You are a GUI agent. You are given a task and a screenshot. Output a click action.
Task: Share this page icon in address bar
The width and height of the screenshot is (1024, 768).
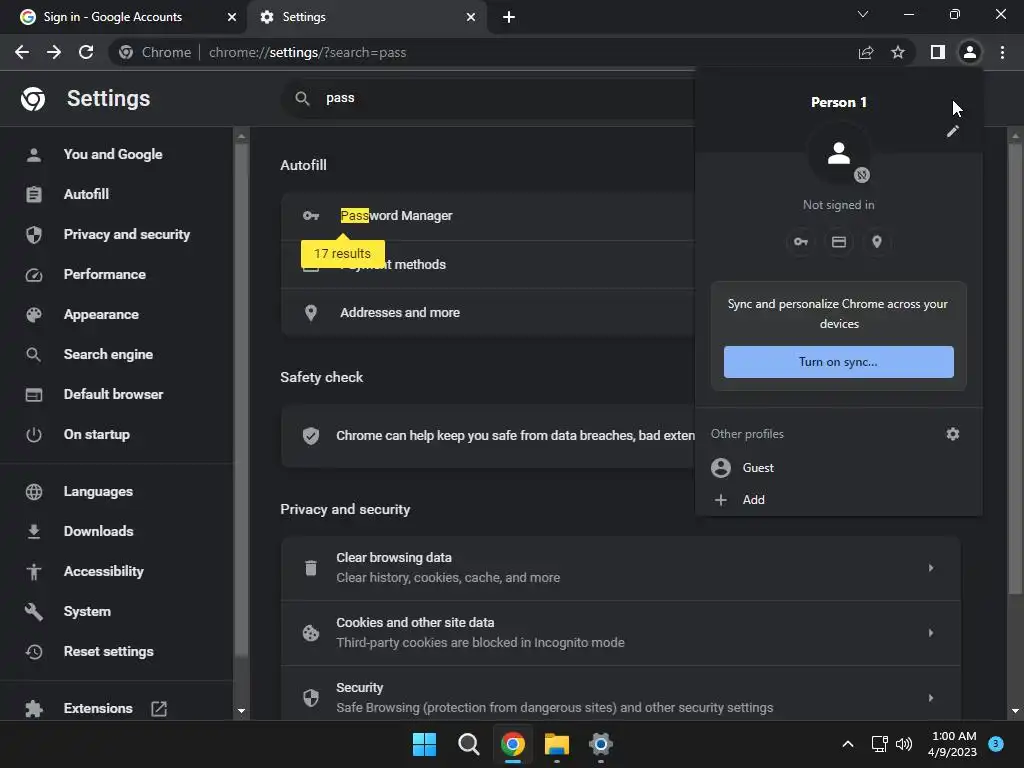point(866,52)
